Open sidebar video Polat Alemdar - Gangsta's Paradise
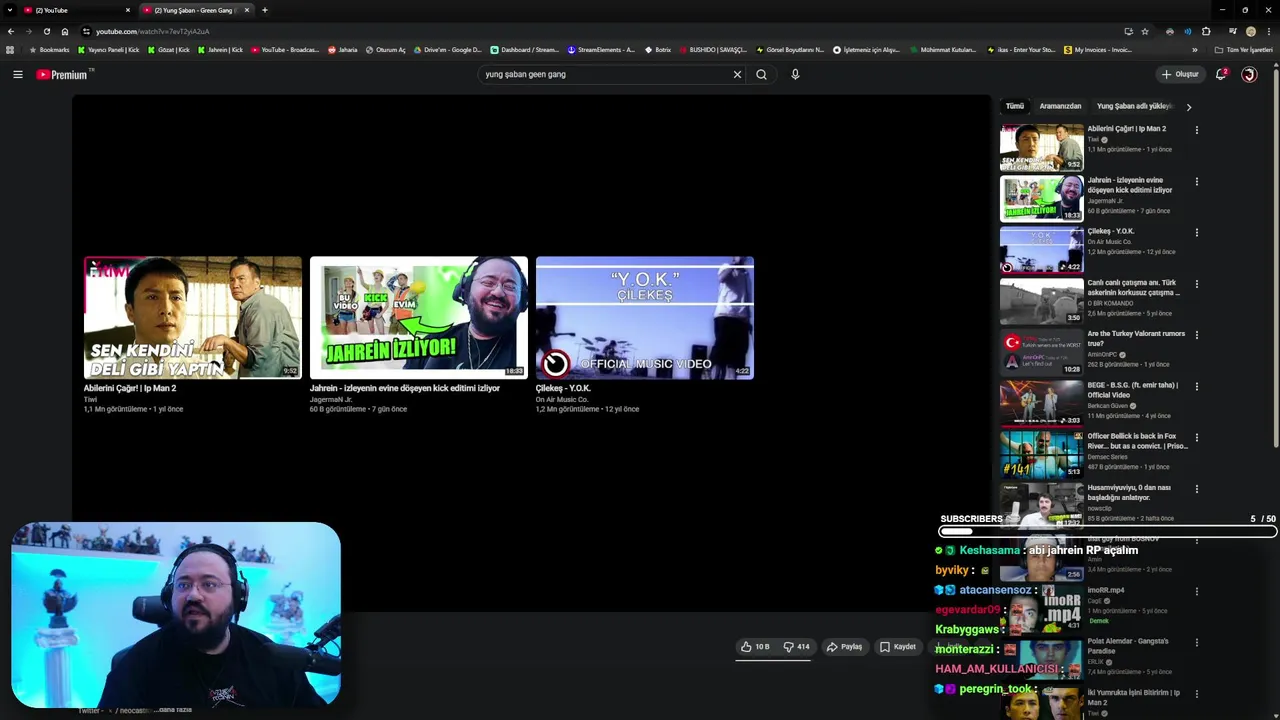 point(1127,646)
